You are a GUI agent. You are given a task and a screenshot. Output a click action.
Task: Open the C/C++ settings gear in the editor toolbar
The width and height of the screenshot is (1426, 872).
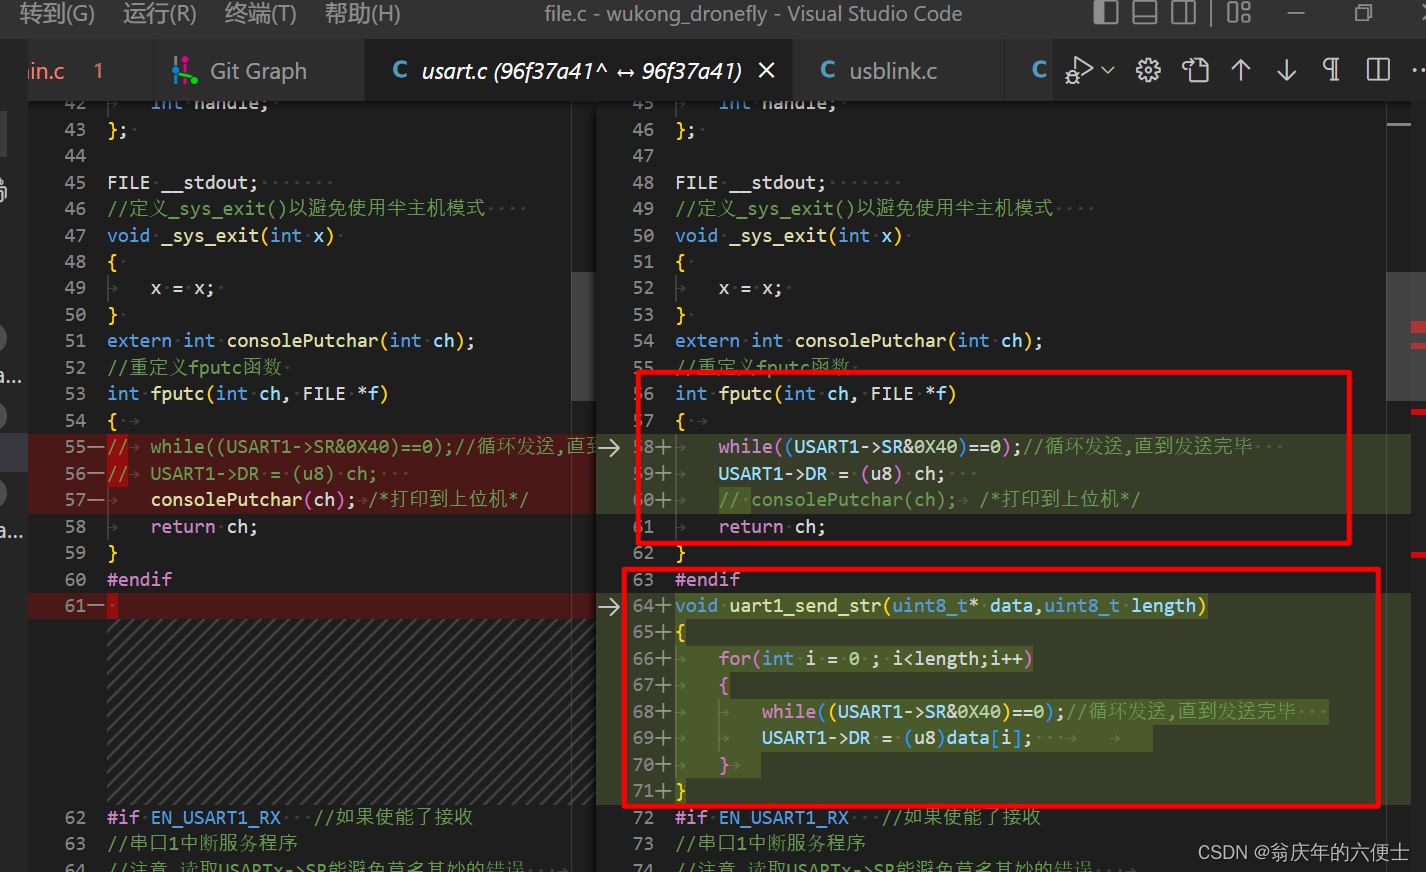click(x=1148, y=70)
